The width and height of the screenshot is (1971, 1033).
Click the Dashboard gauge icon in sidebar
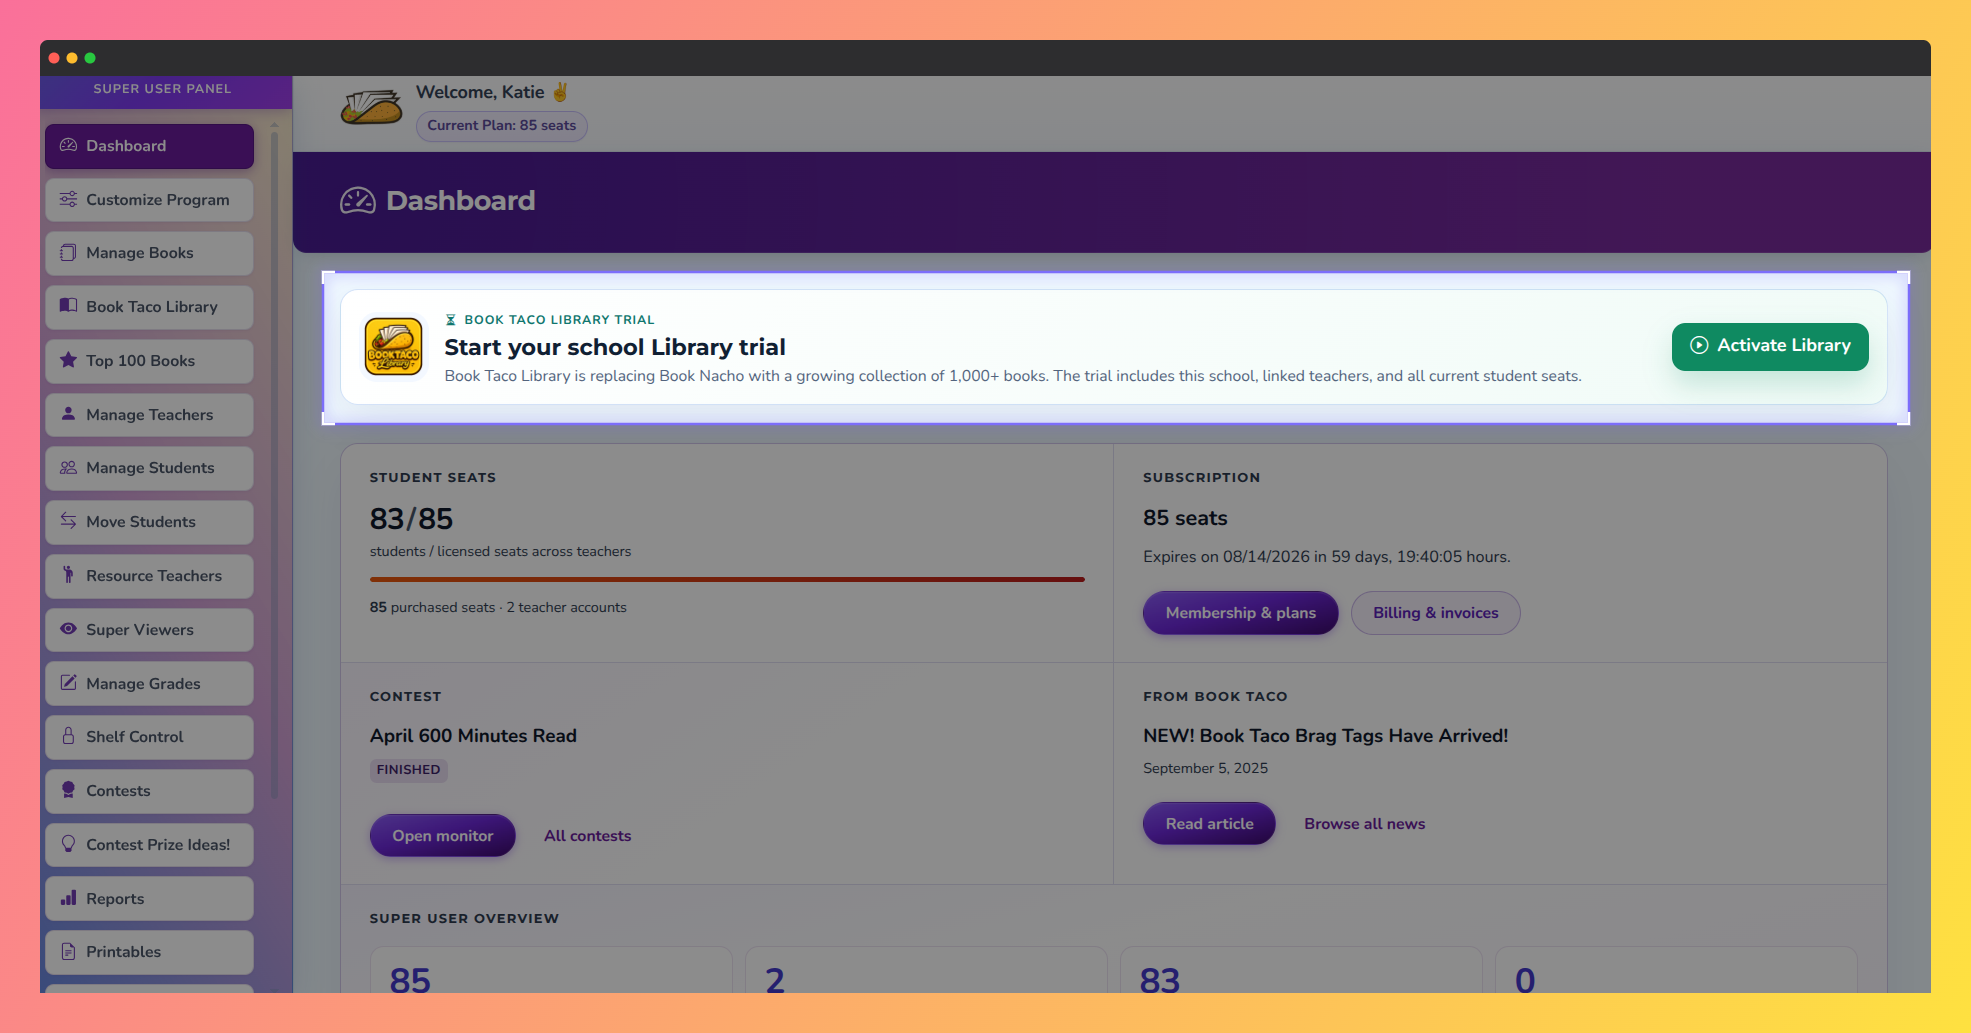pyautogui.click(x=68, y=146)
